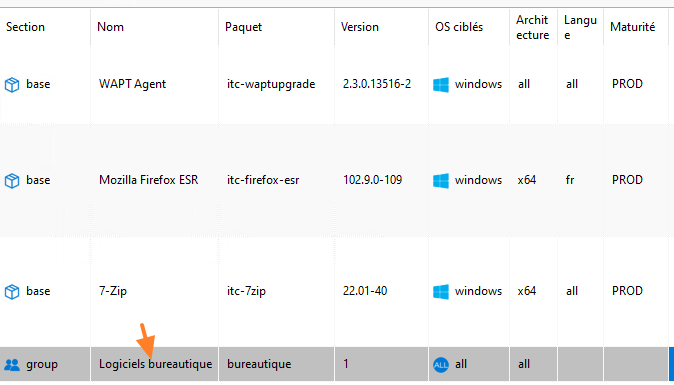Screen dimensions: 674x385
Task: Click the Windows logo in the Firefox ESR row
Action: tap(441, 180)
